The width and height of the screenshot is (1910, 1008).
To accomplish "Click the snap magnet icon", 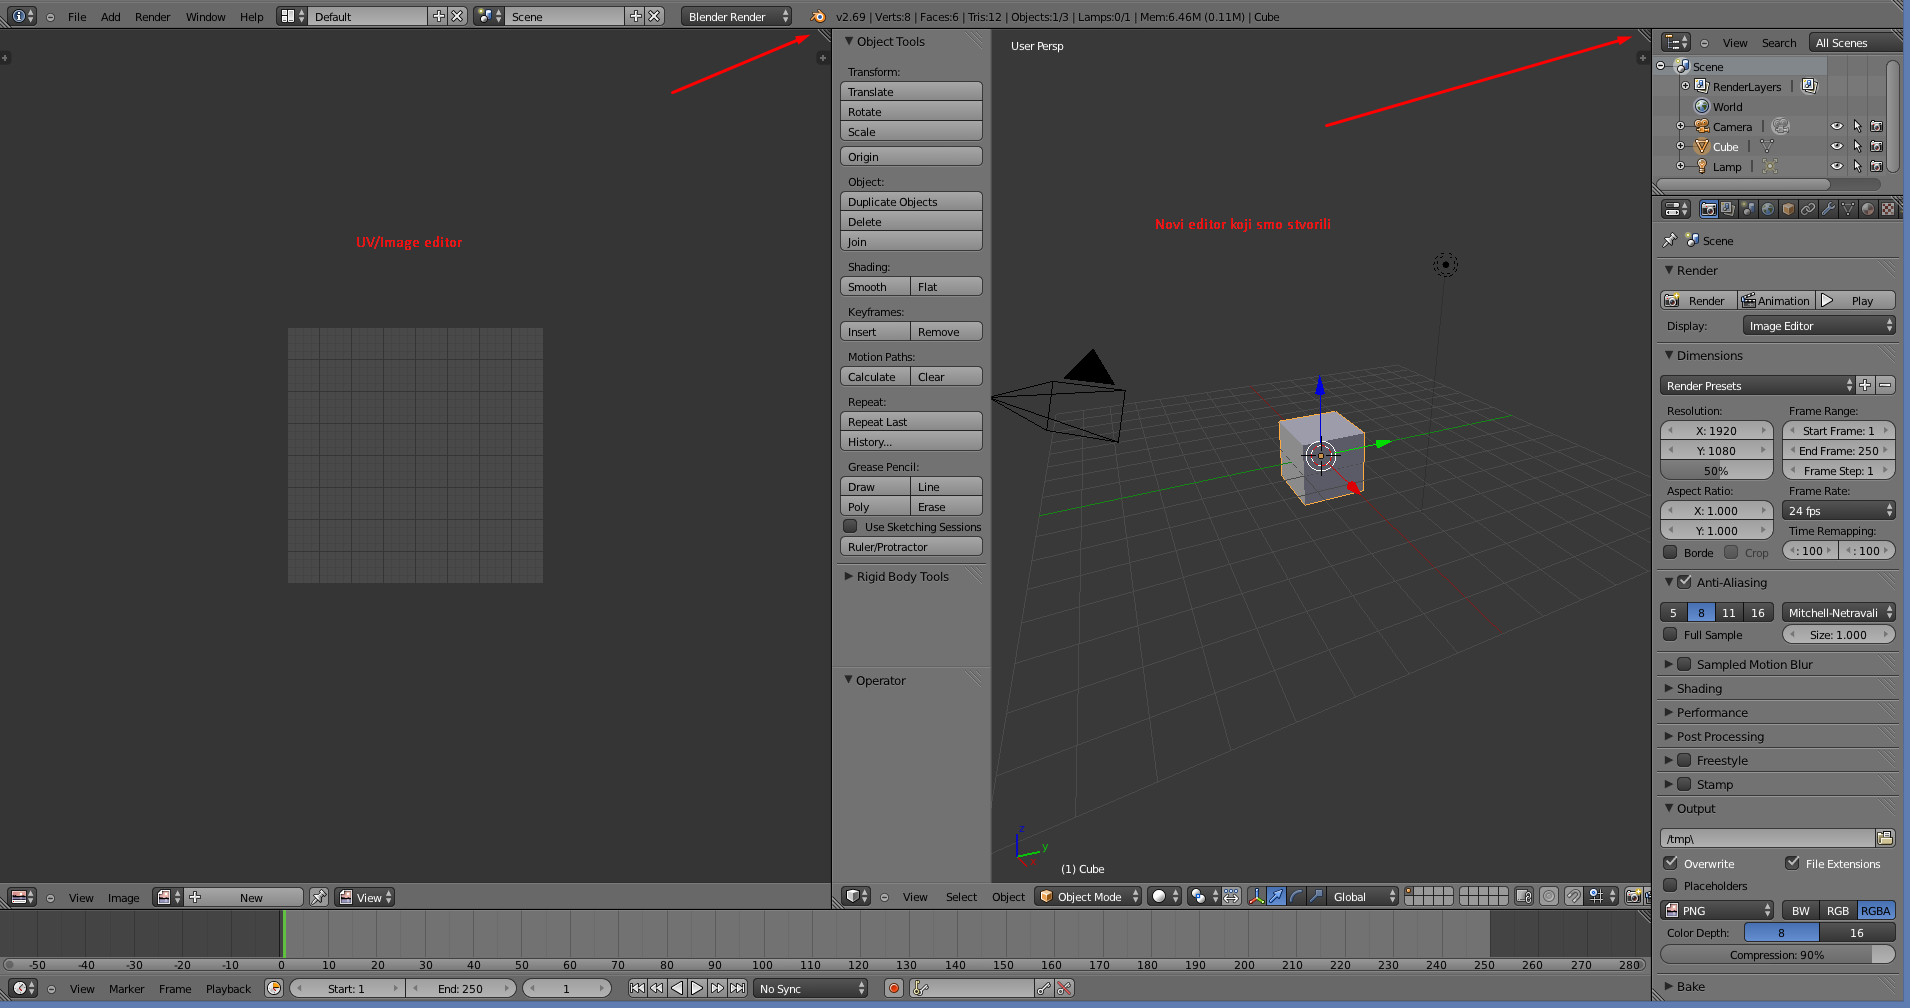I will coord(1573,896).
